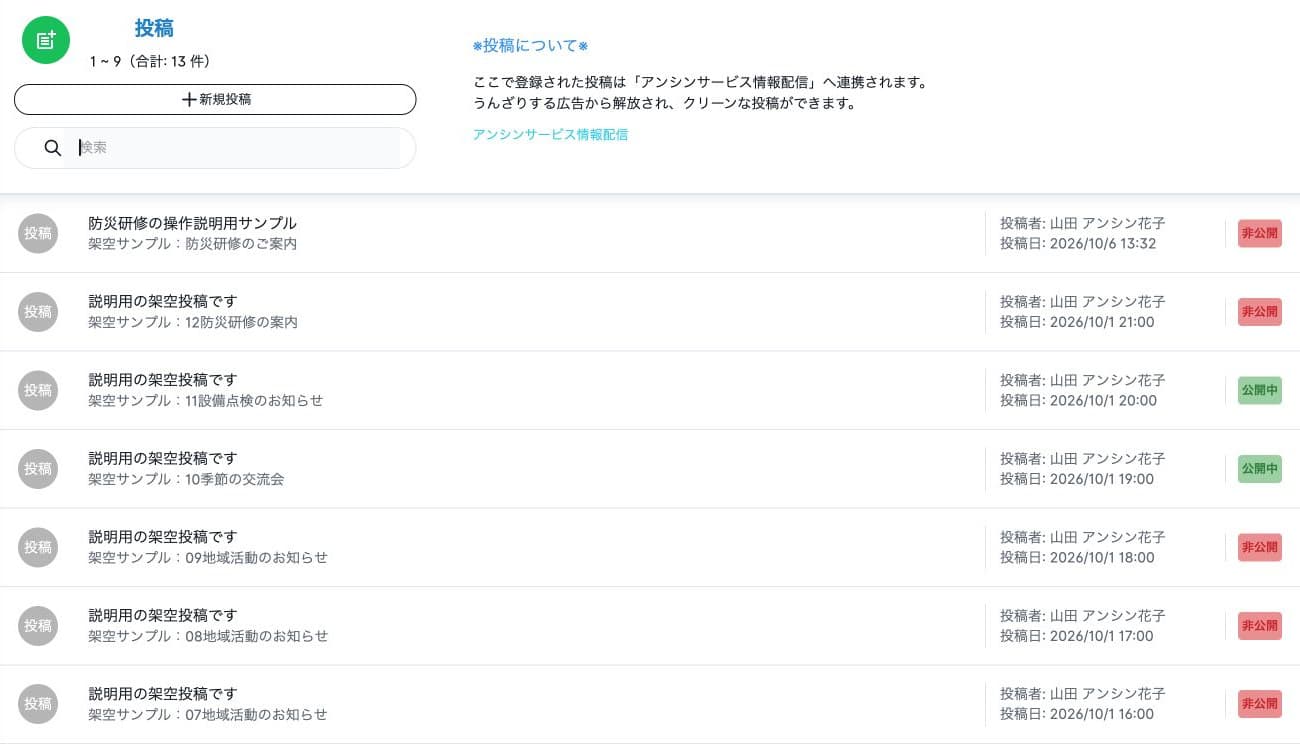
Task: Toggle 非公開 badge on the 12防災研修の案内 row
Action: [1260, 312]
